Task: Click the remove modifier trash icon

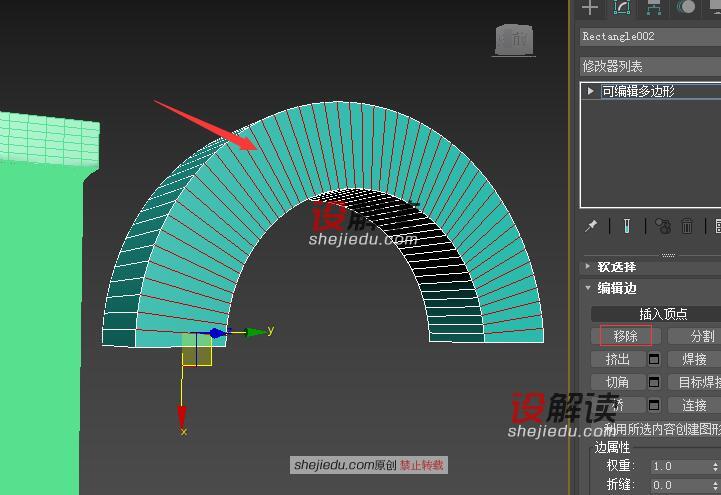Action: coord(687,226)
